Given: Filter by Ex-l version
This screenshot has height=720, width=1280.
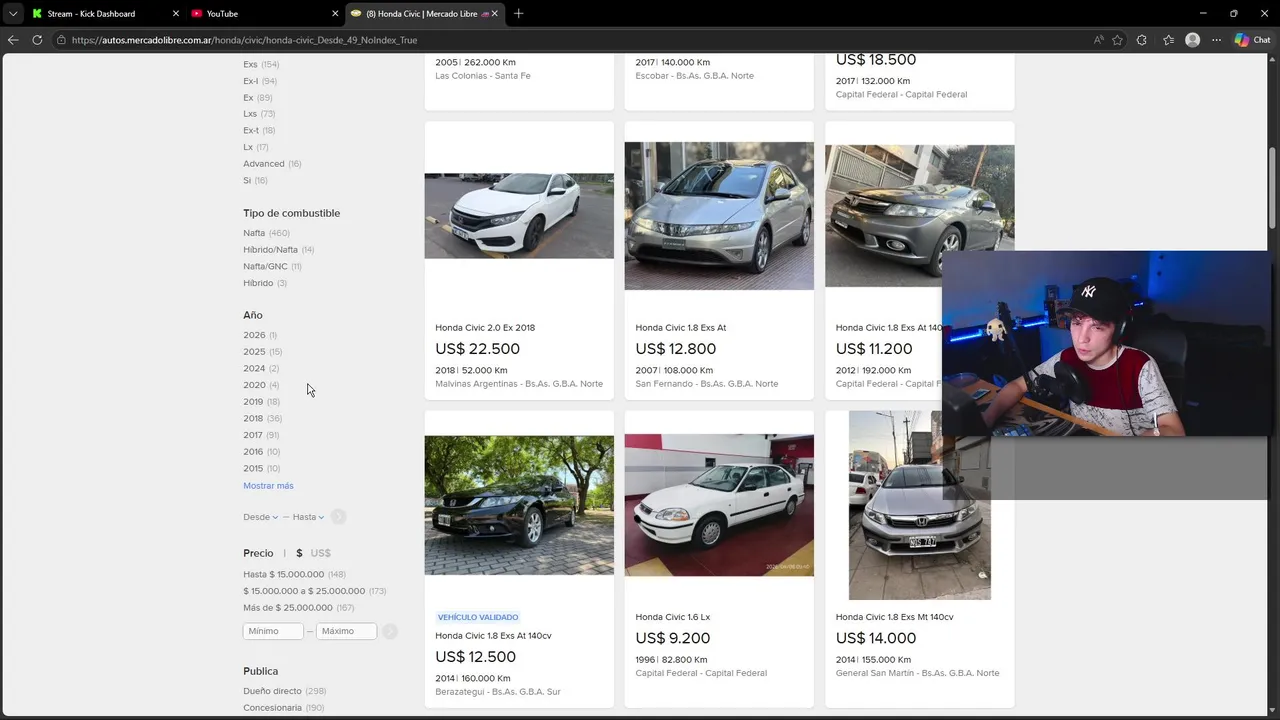Looking at the screenshot, I should pos(260,81).
